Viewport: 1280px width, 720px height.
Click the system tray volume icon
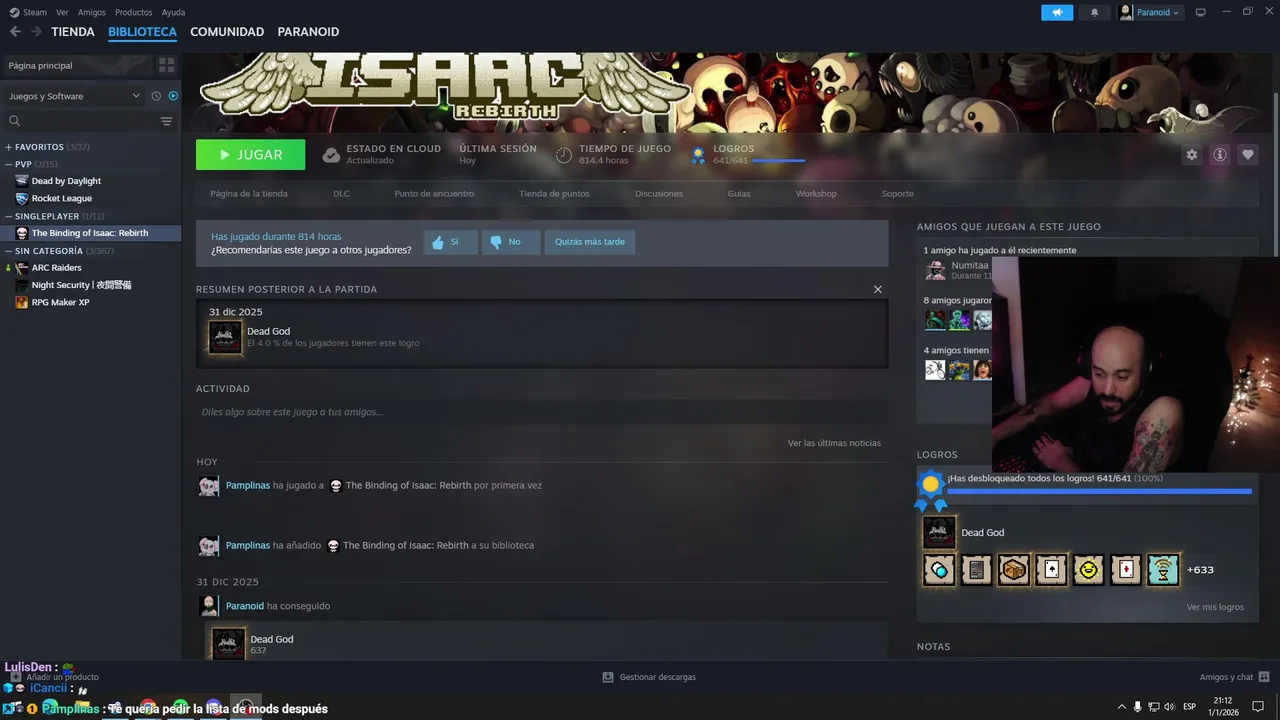tap(1170, 706)
